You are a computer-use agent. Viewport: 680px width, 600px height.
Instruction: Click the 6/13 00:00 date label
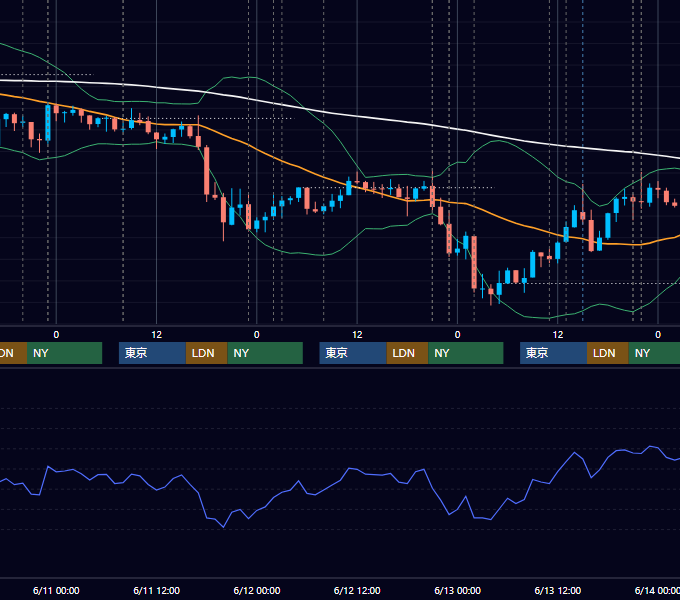click(x=458, y=590)
